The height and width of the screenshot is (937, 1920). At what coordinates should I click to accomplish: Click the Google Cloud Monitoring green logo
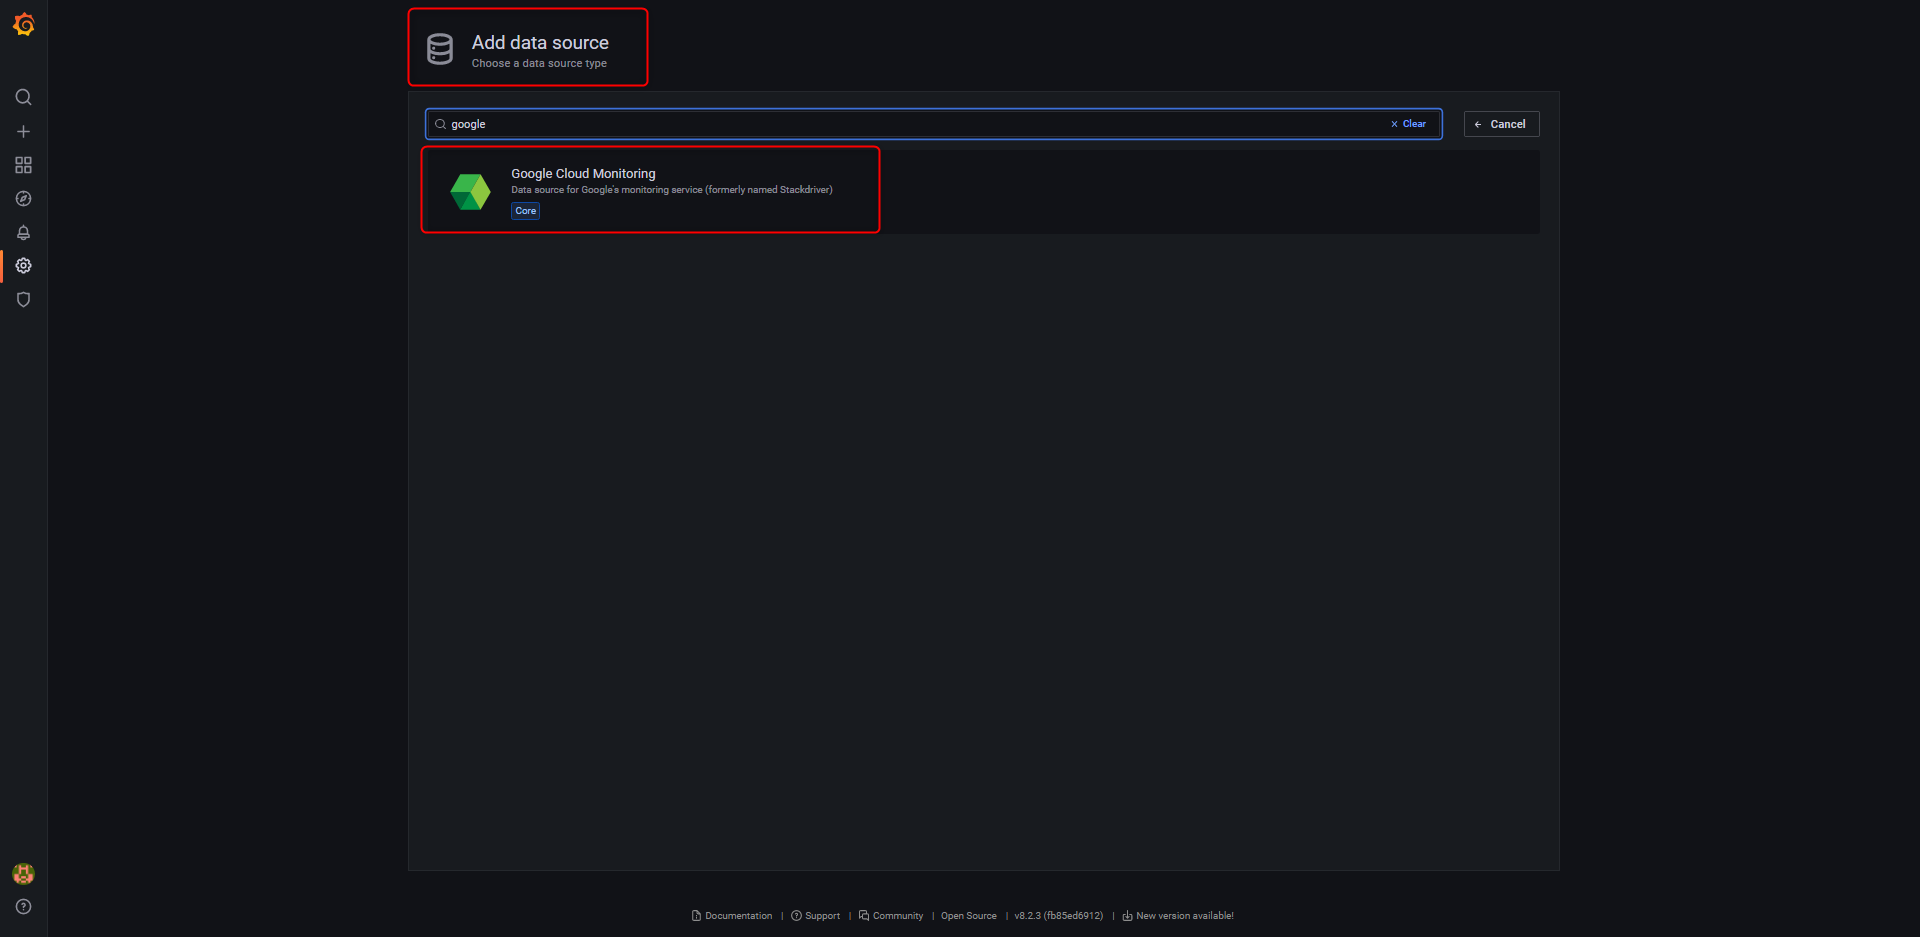(x=470, y=192)
